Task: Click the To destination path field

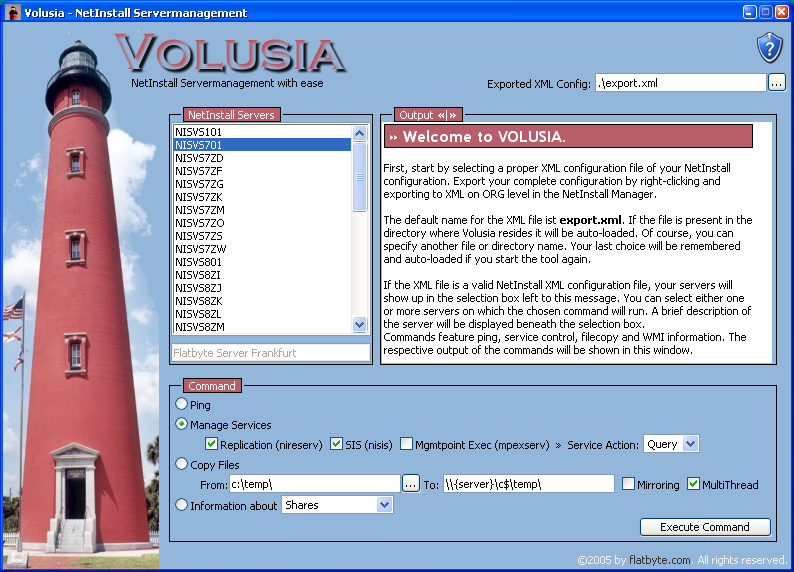Action: click(529, 484)
